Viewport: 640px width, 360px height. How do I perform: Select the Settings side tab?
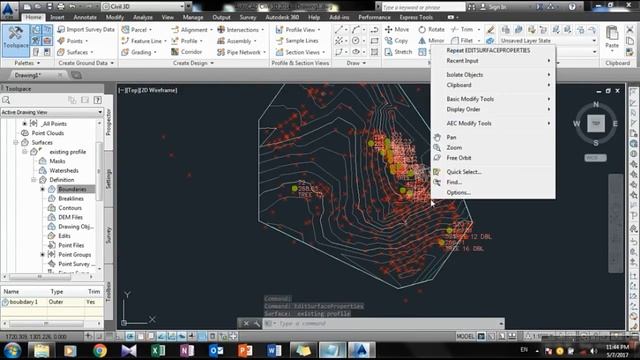109,179
